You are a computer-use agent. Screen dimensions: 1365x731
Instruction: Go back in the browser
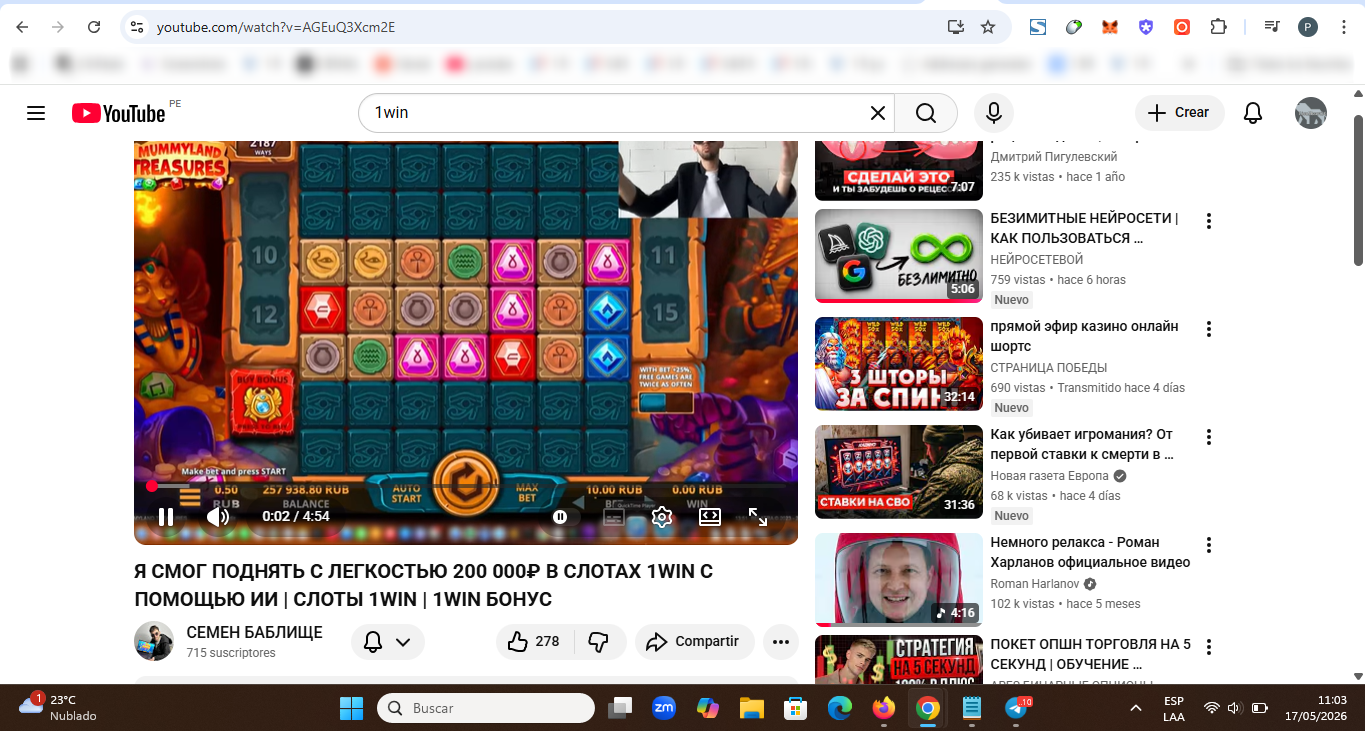coord(22,27)
